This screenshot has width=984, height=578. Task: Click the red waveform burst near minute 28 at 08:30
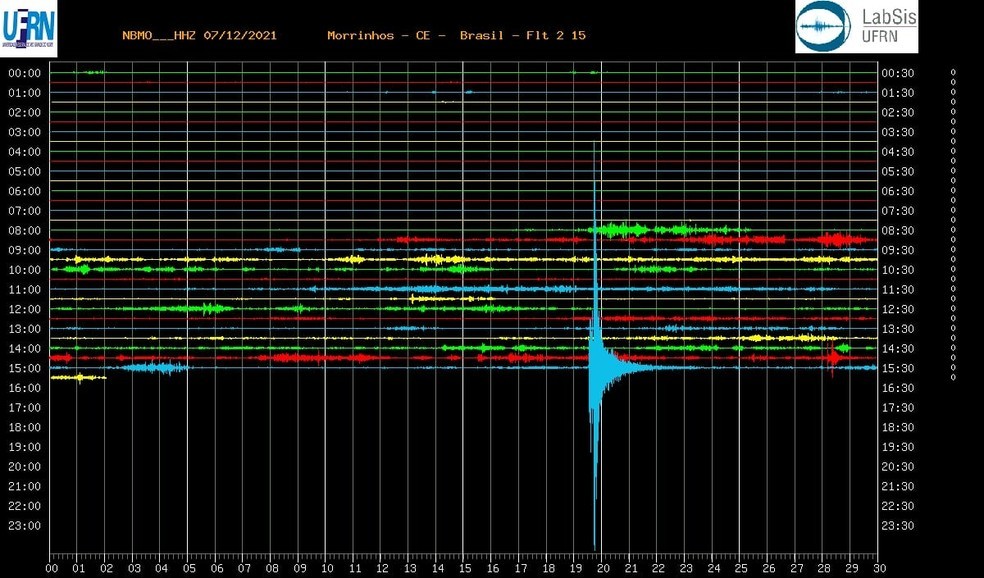coord(838,239)
